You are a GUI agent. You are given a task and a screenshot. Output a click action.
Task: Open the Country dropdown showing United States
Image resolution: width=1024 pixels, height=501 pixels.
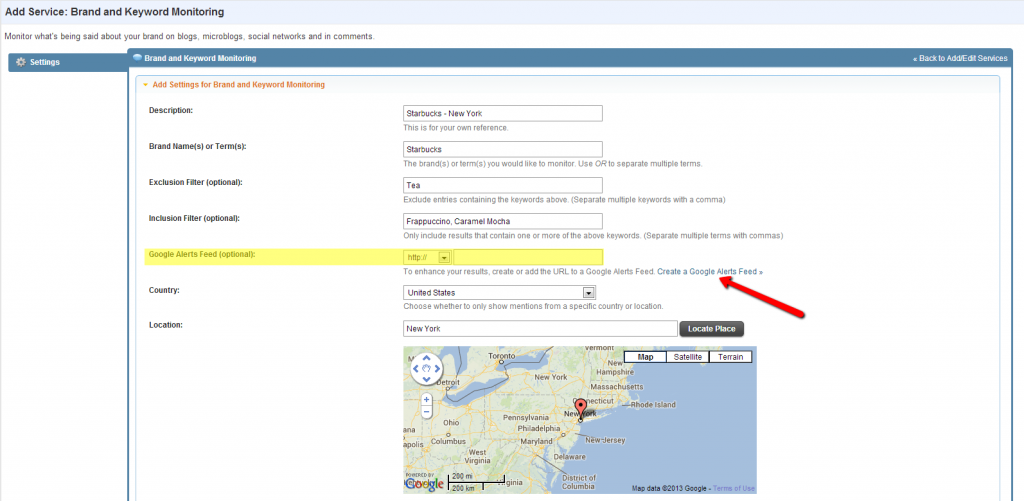500,293
